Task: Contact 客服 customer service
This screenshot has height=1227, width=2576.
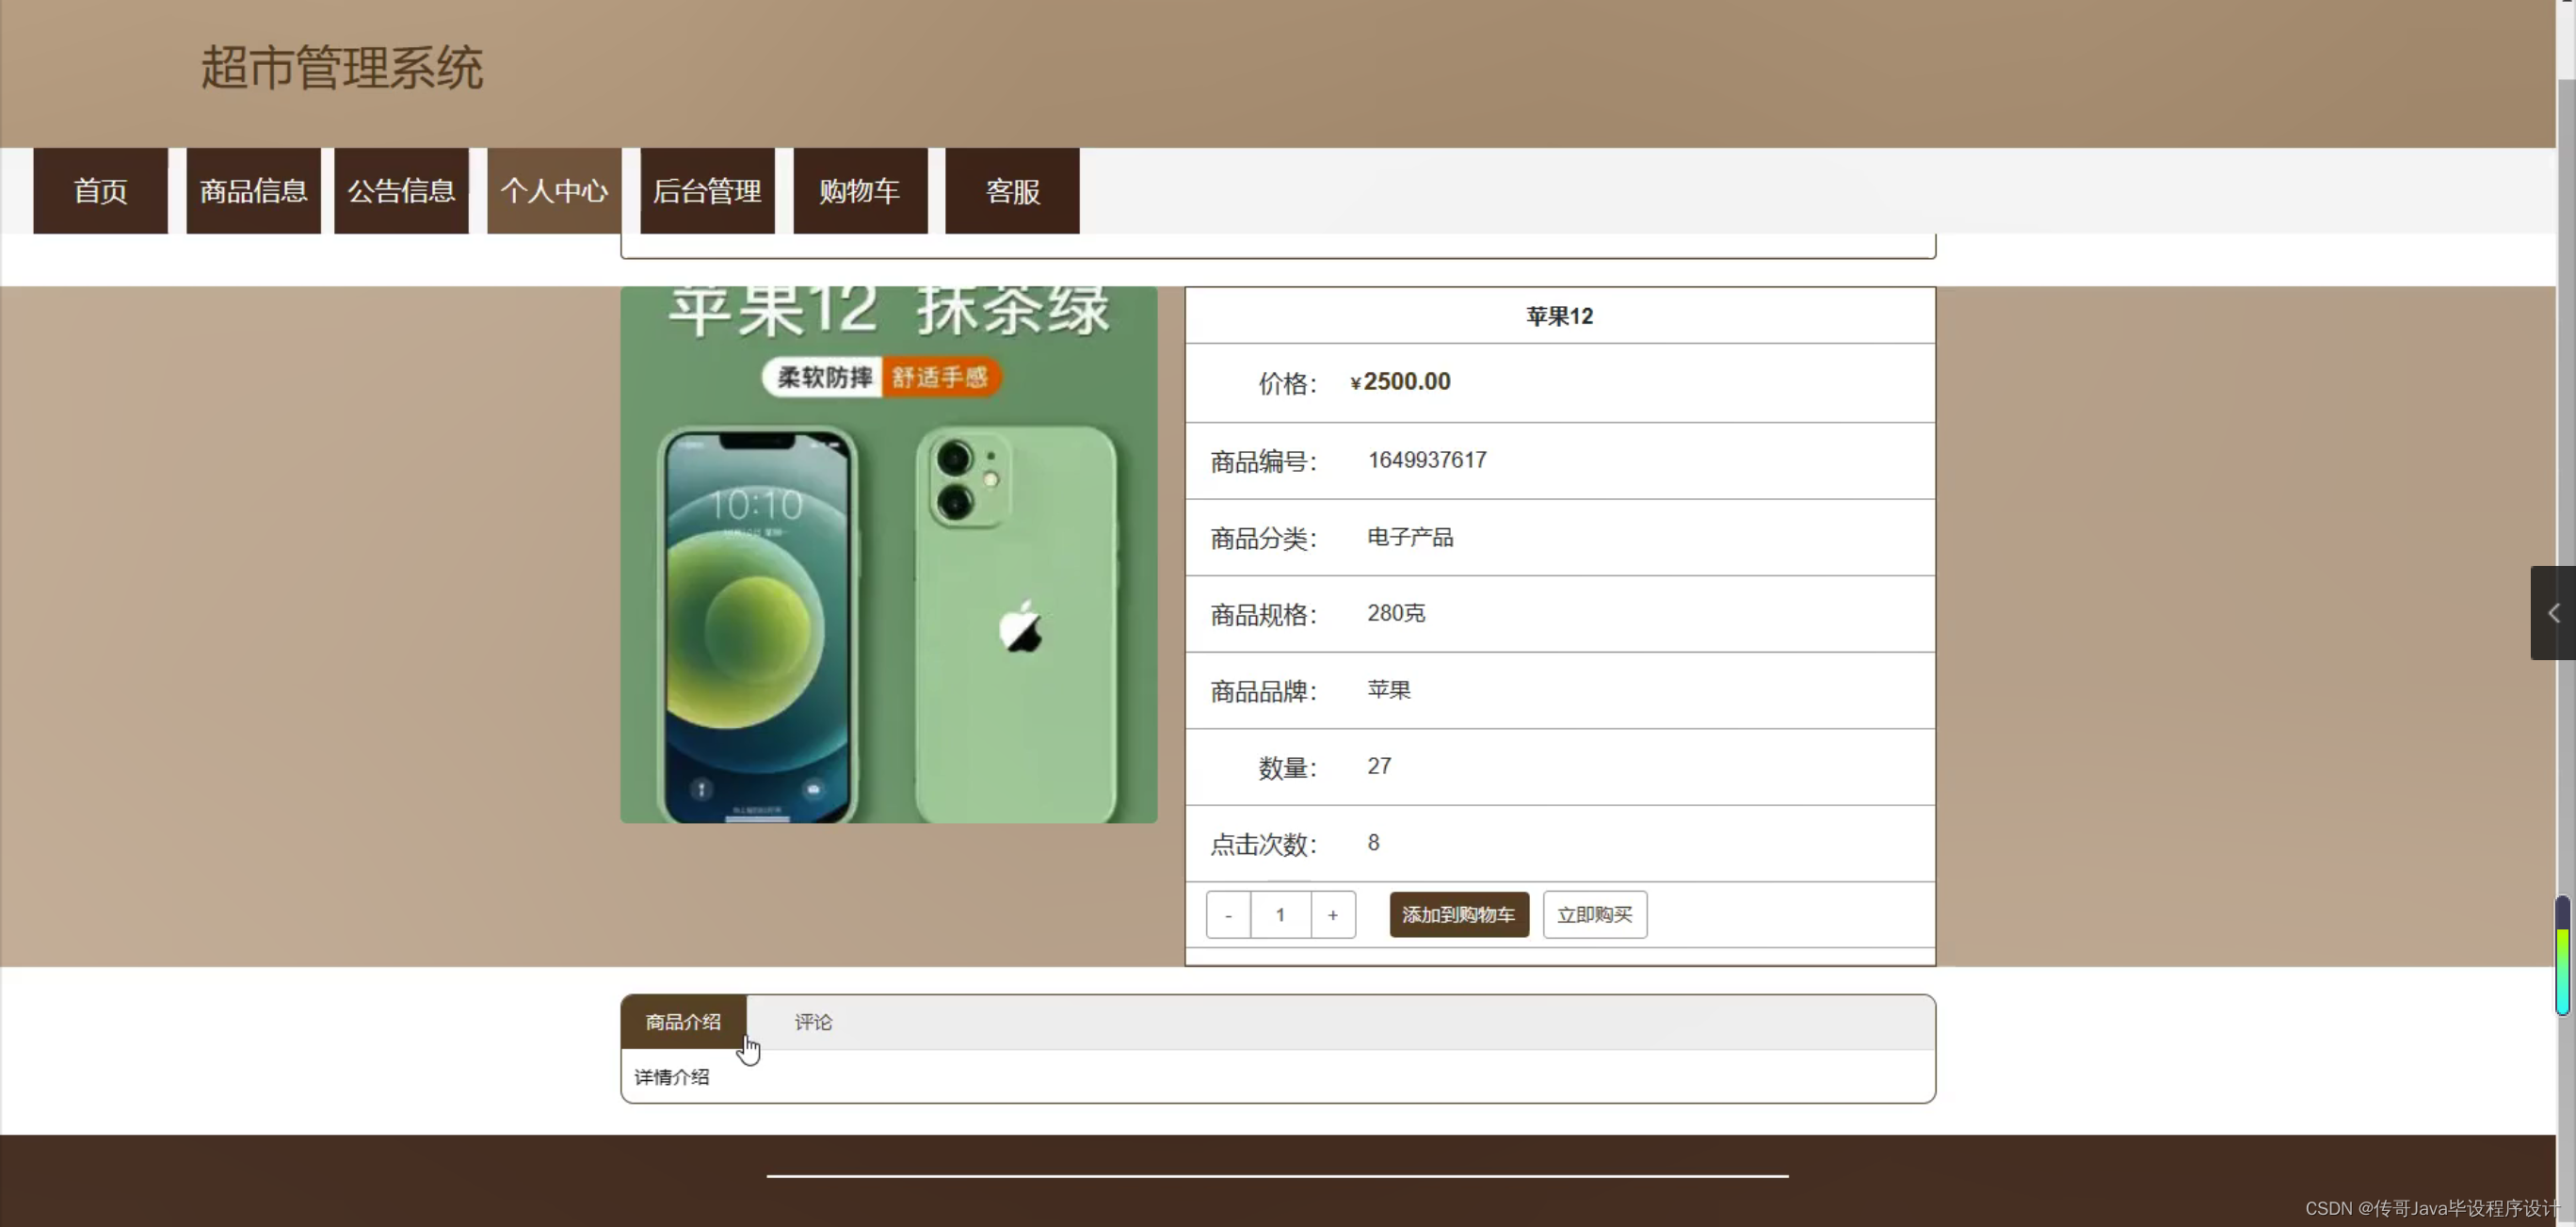Action: pos(1012,191)
